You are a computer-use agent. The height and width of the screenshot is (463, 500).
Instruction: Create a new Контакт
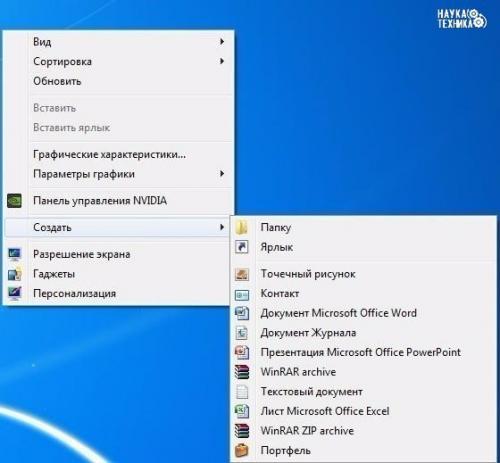[363, 293]
